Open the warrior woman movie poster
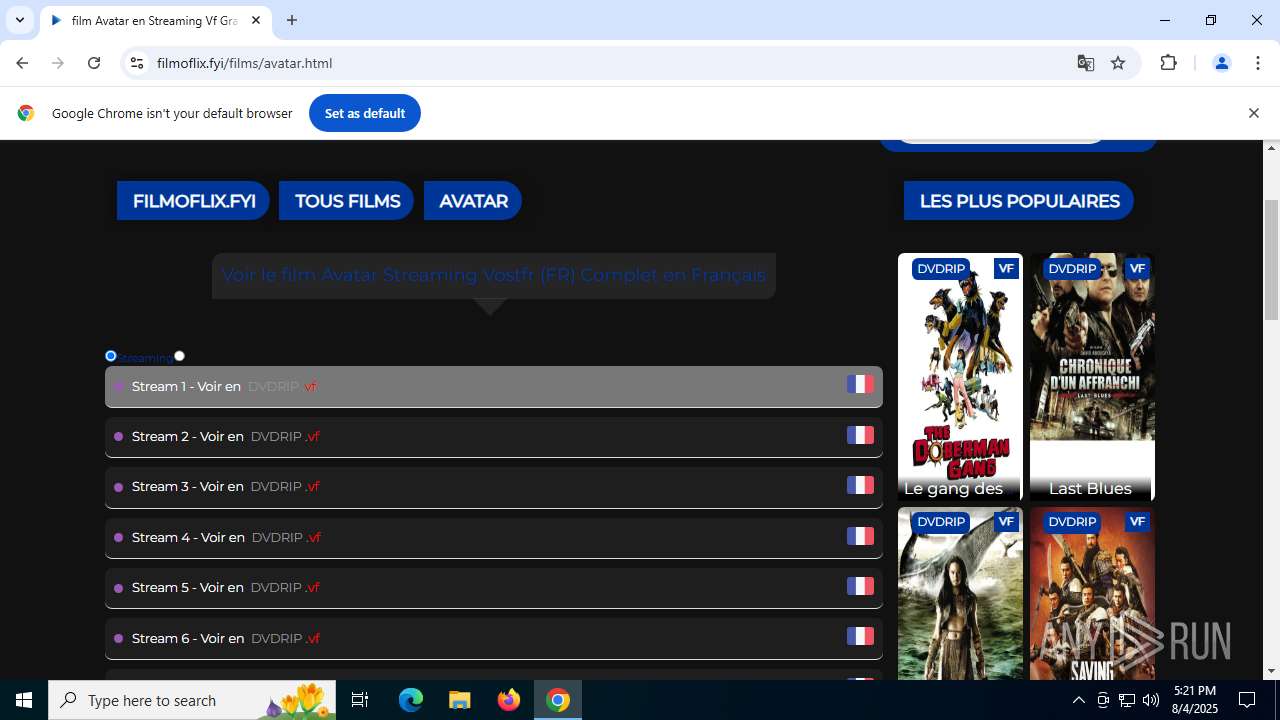 pyautogui.click(x=960, y=594)
